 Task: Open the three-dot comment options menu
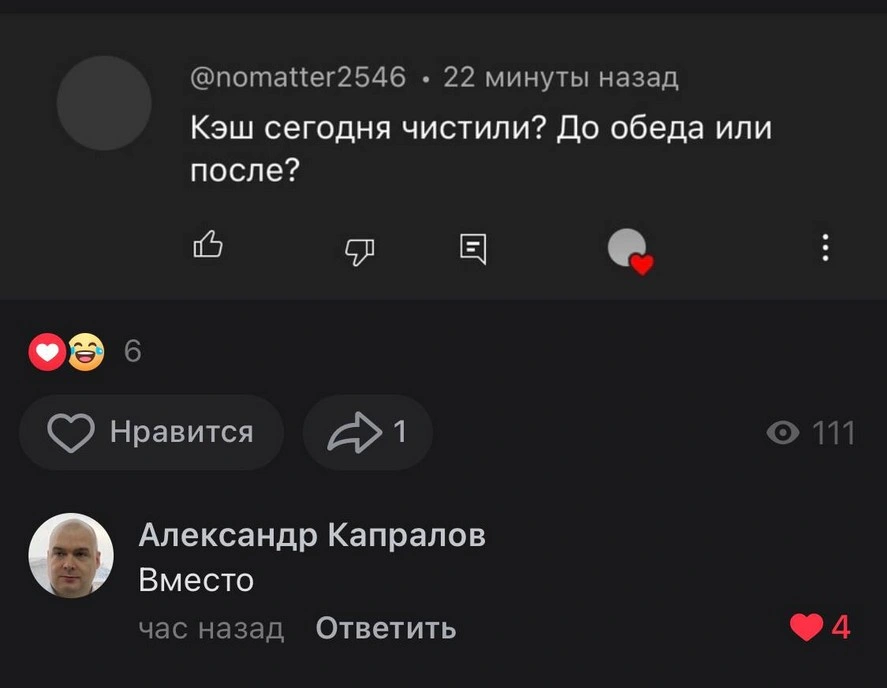pos(825,247)
